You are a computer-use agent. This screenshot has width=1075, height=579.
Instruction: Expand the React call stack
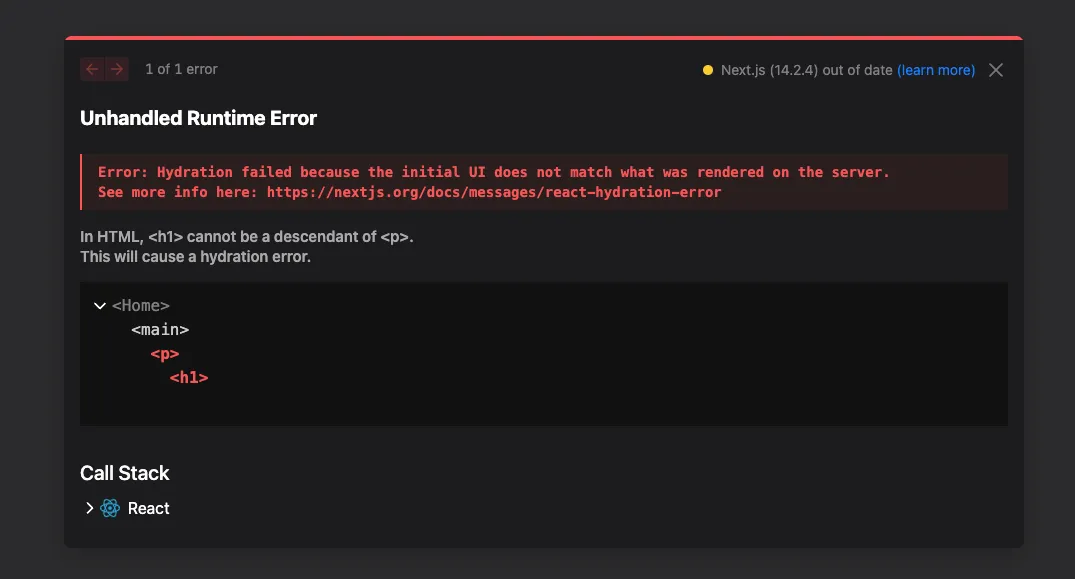click(x=89, y=508)
